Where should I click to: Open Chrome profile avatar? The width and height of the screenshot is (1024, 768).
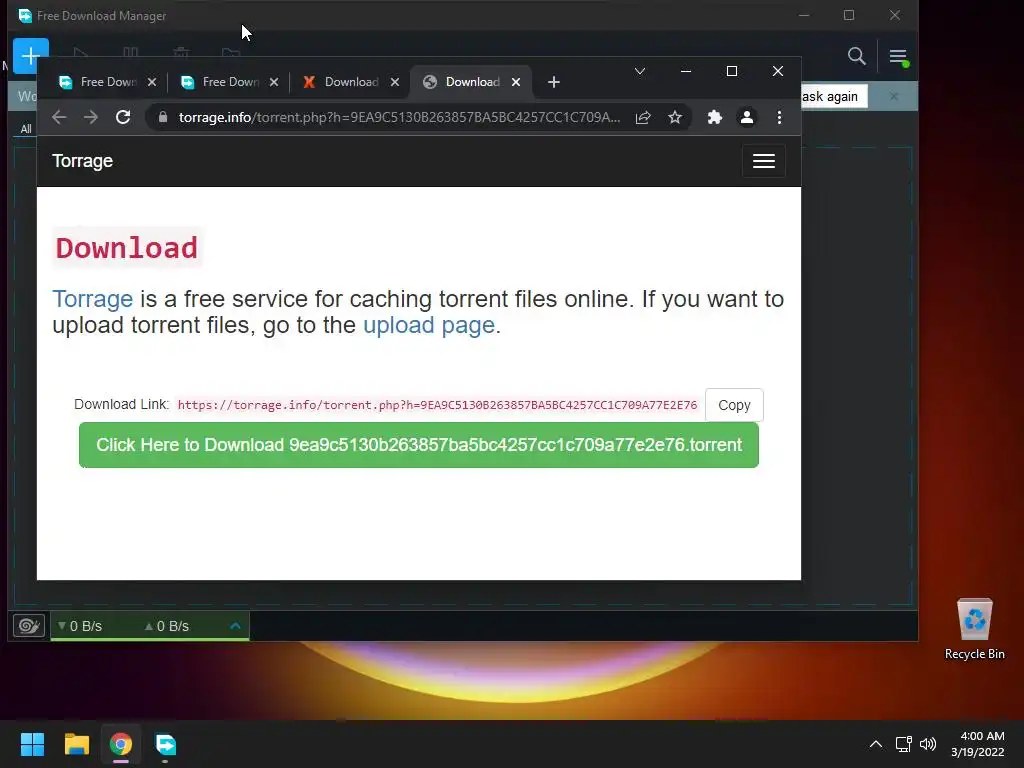tap(746, 117)
